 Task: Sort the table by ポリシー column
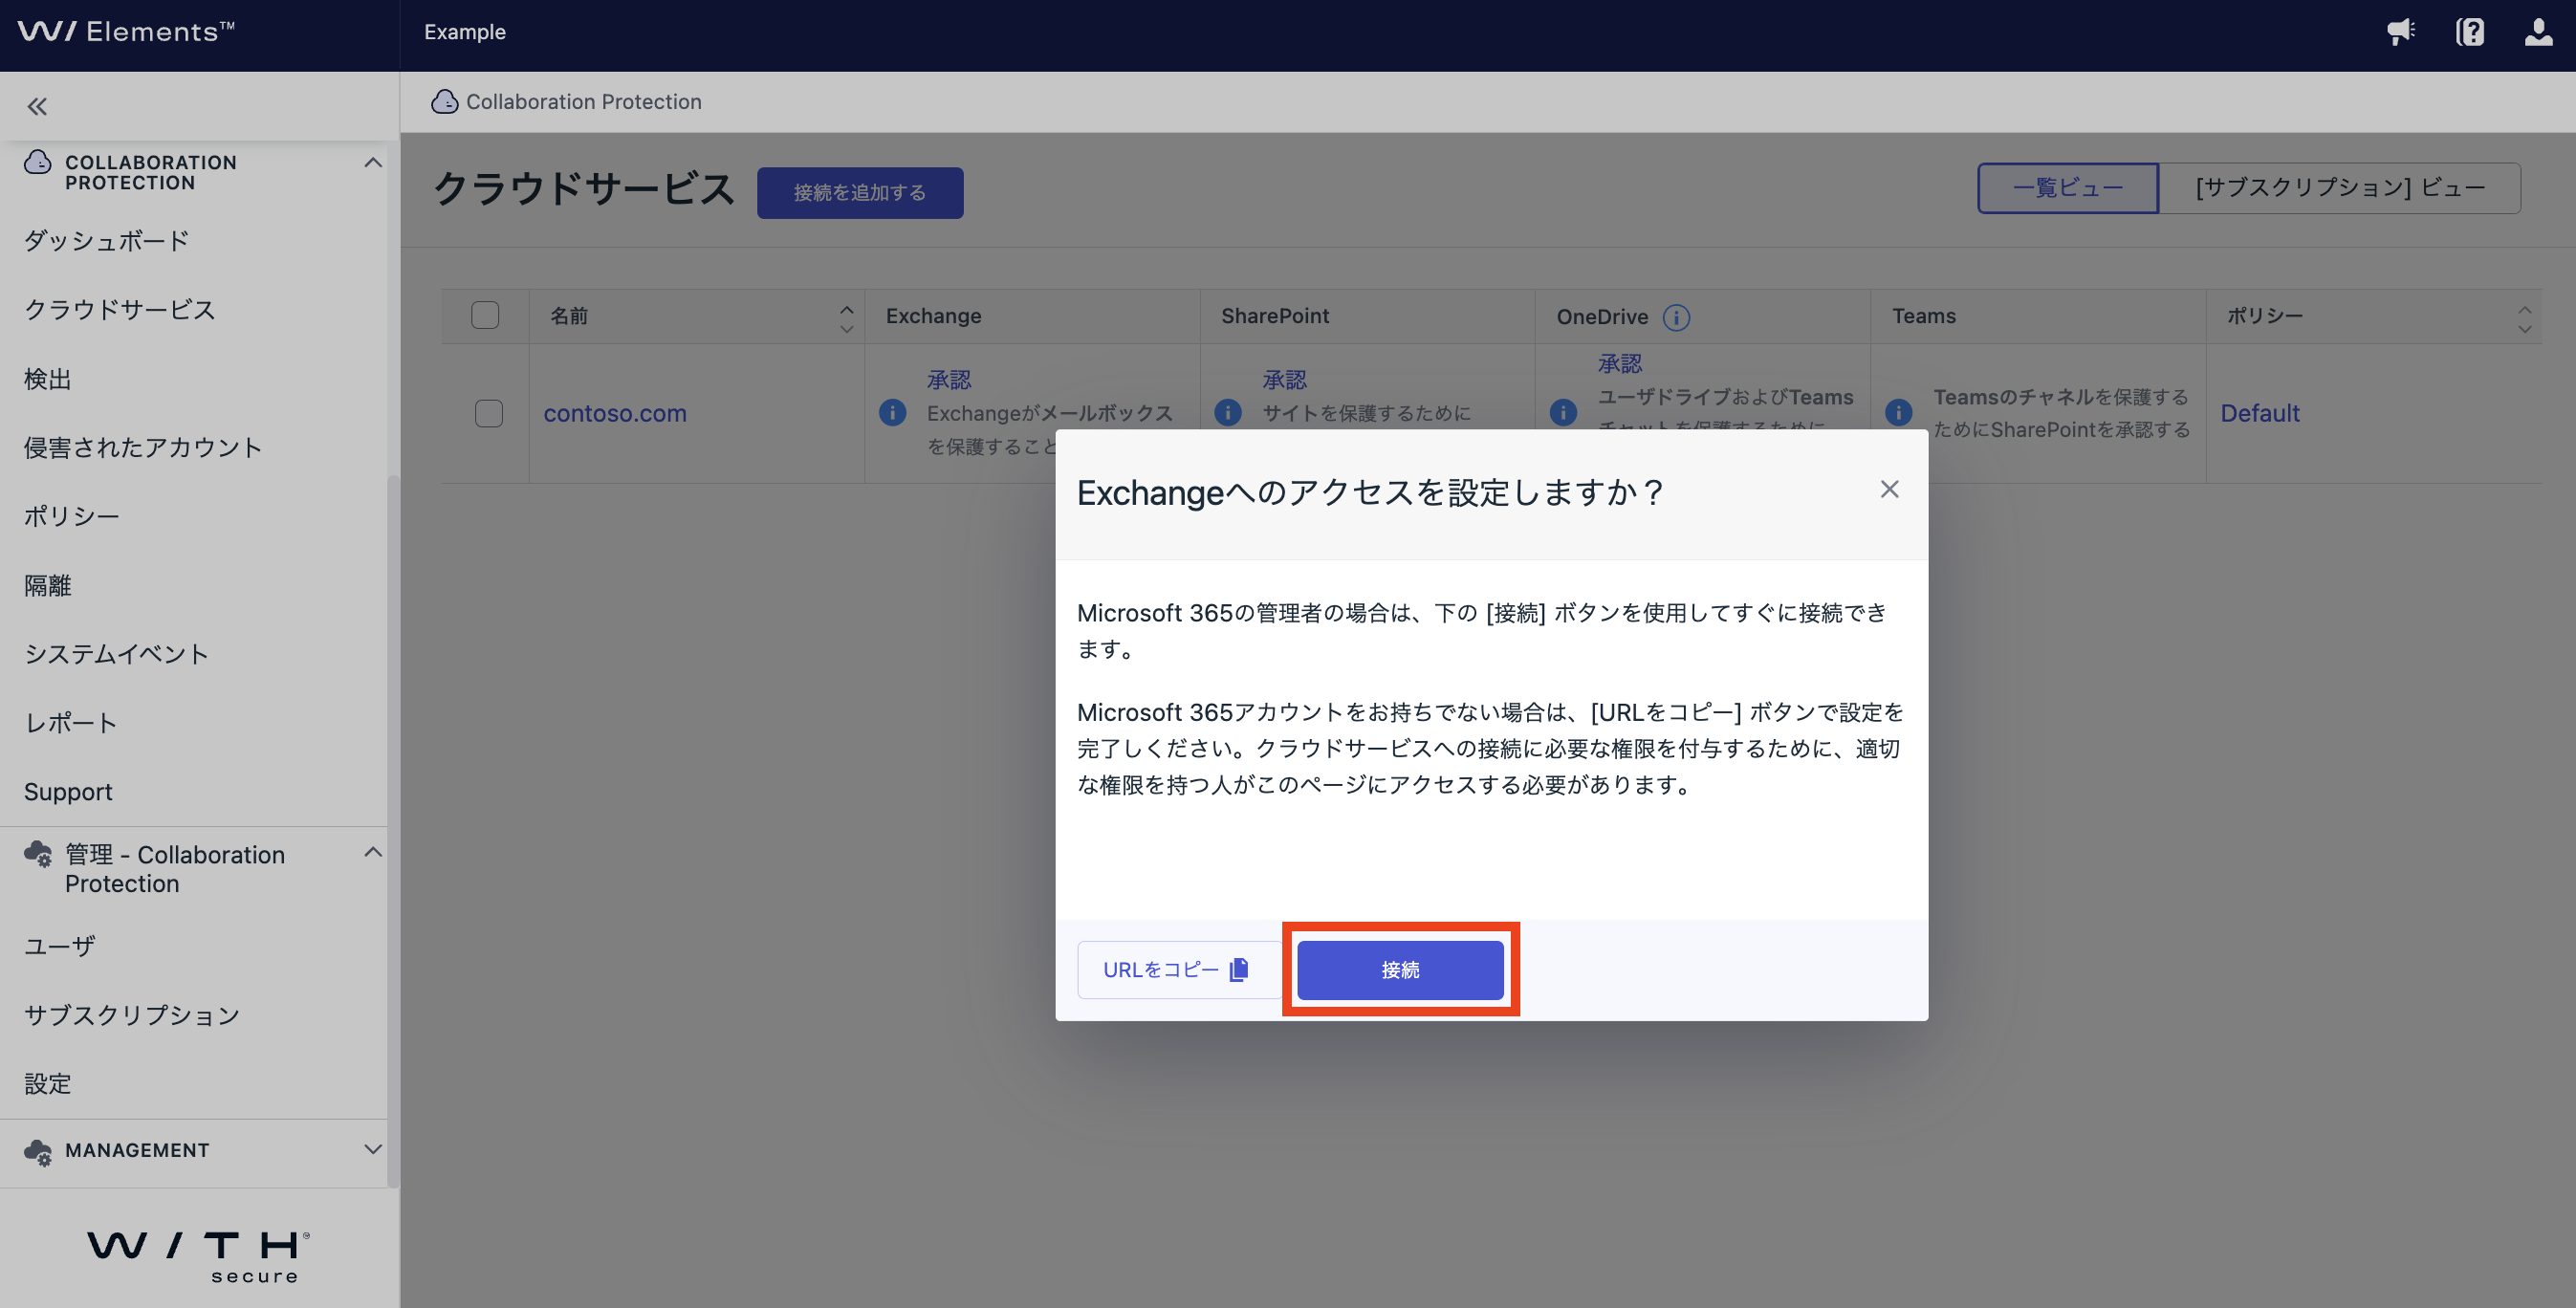pyautogui.click(x=2525, y=319)
